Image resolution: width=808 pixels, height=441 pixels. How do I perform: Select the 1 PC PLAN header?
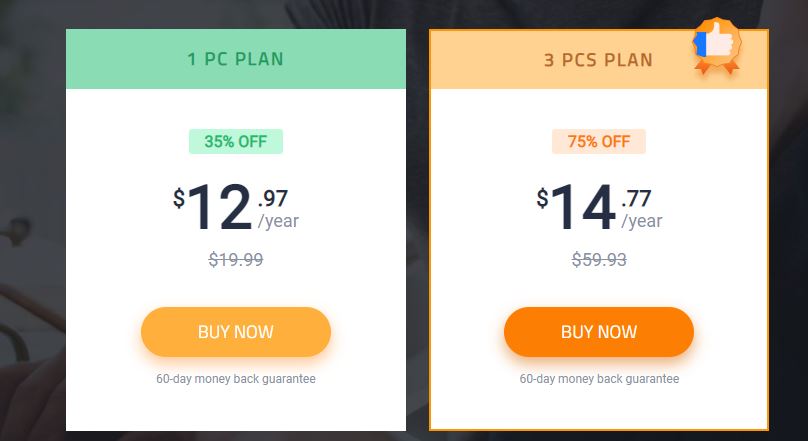235,59
